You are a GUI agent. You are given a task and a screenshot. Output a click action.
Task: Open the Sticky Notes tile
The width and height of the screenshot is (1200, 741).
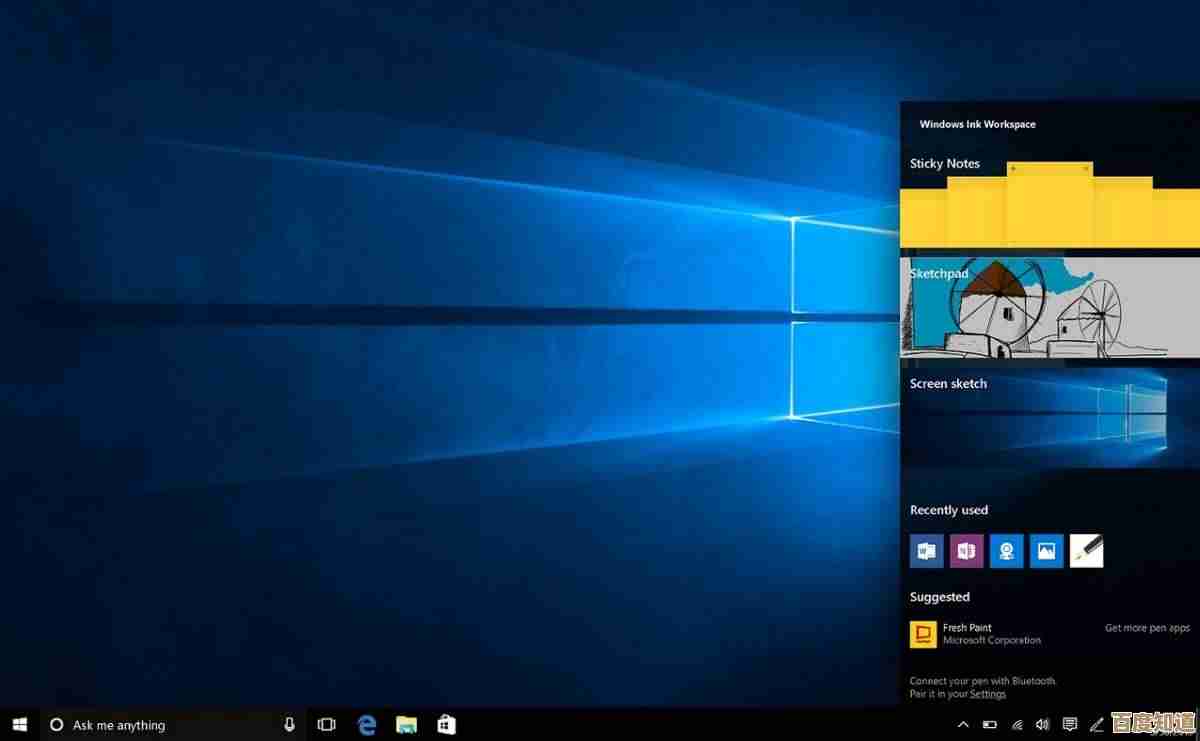[1048, 205]
